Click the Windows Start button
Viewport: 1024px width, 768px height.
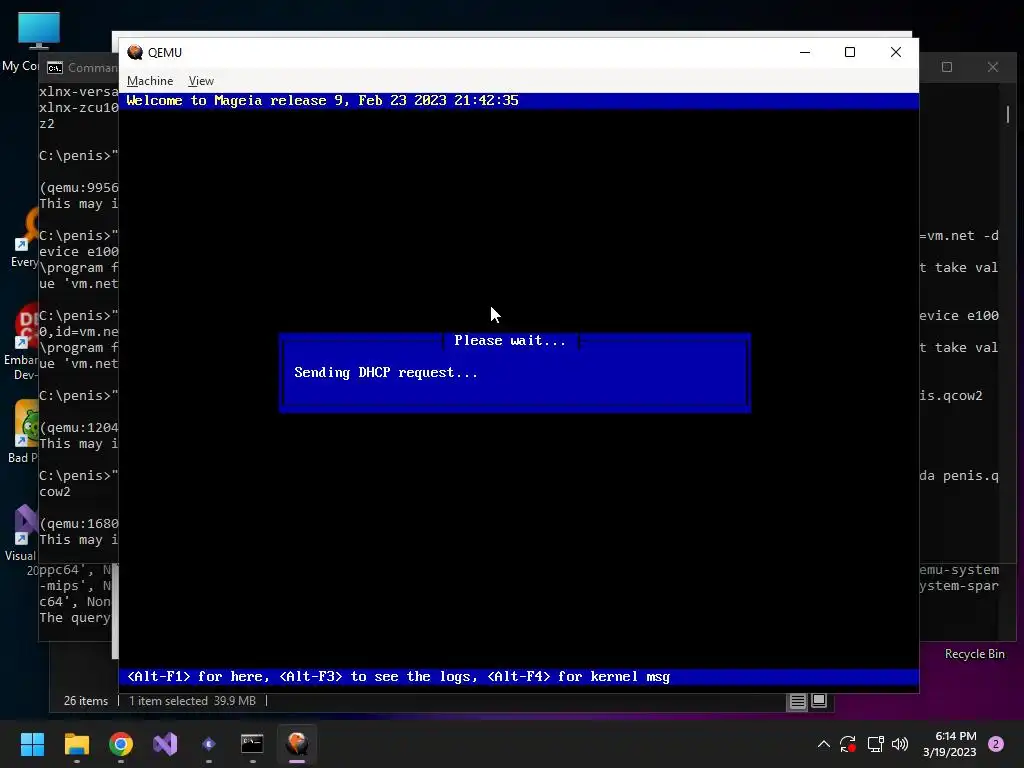click(33, 744)
